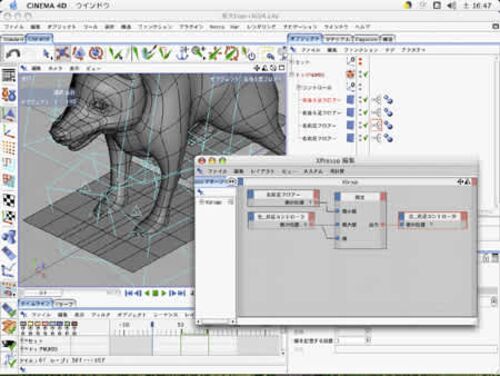Expand the topmost object in the object tree
Screen dimensions: 500x376
pos(292,62)
